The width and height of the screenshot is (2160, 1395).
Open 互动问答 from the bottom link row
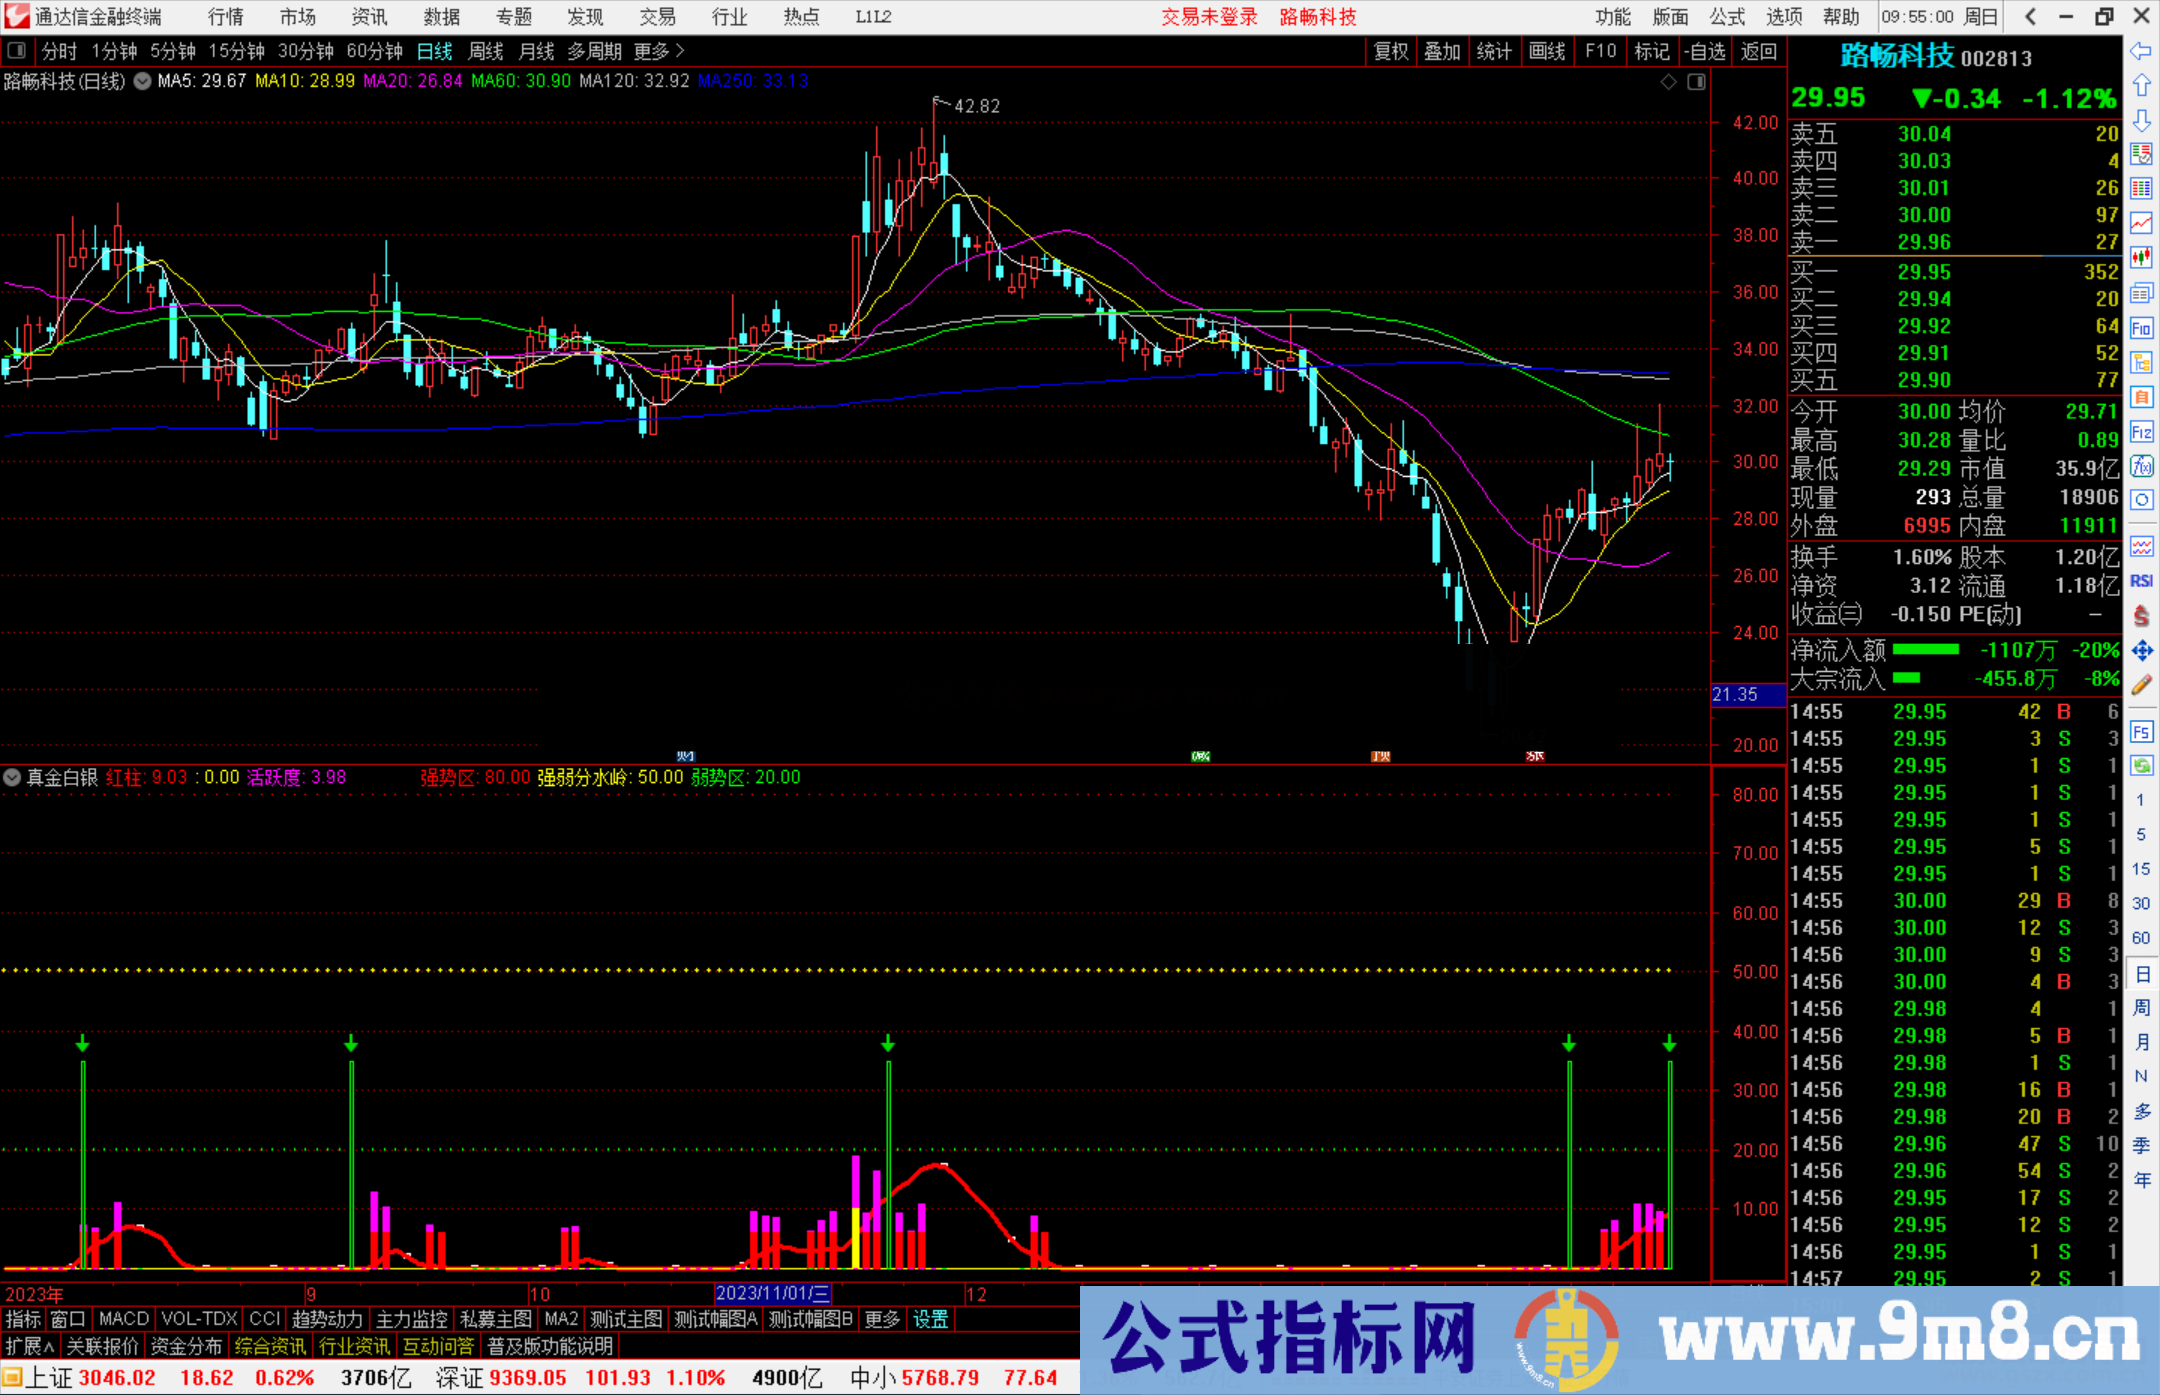click(439, 1346)
